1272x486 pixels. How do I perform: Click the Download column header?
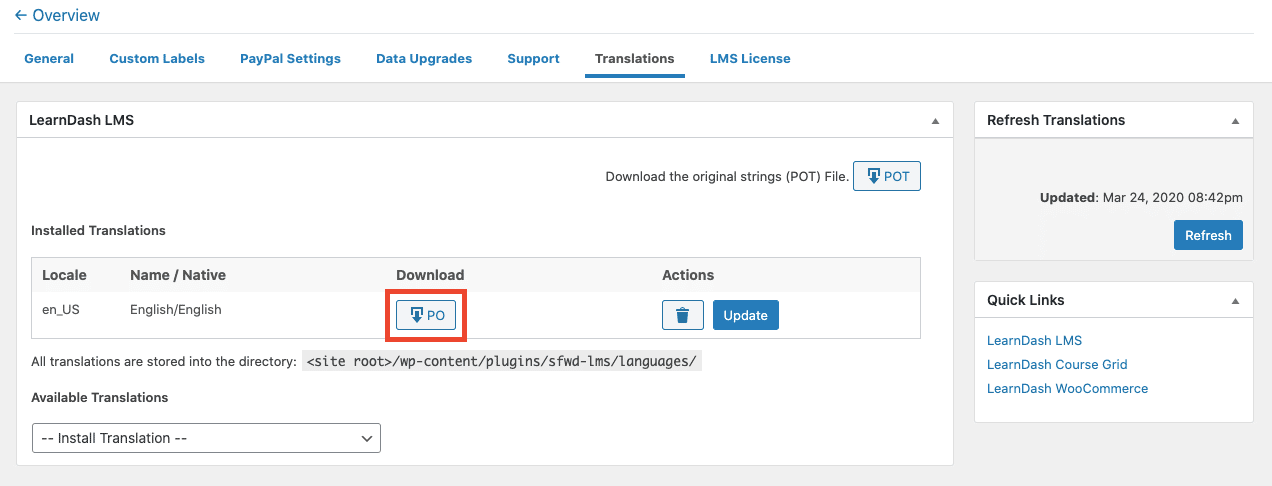click(430, 275)
